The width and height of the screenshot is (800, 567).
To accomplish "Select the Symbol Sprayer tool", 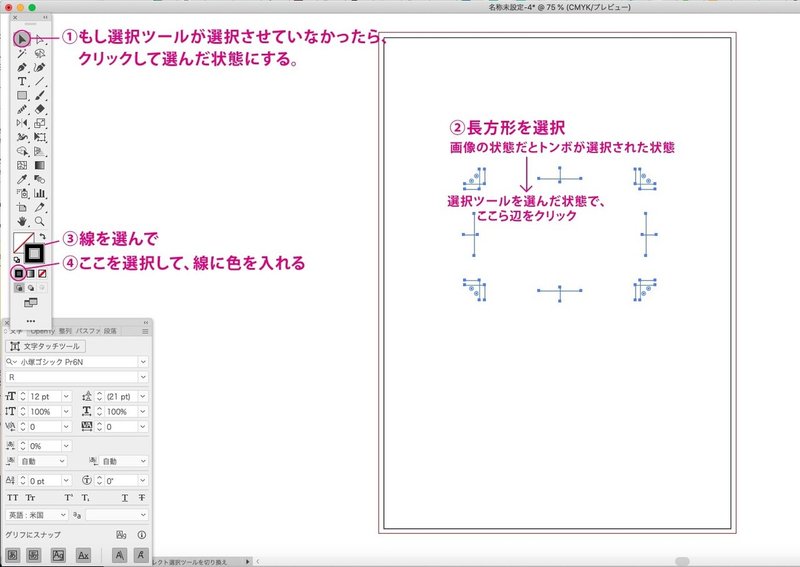I will [x=22, y=193].
